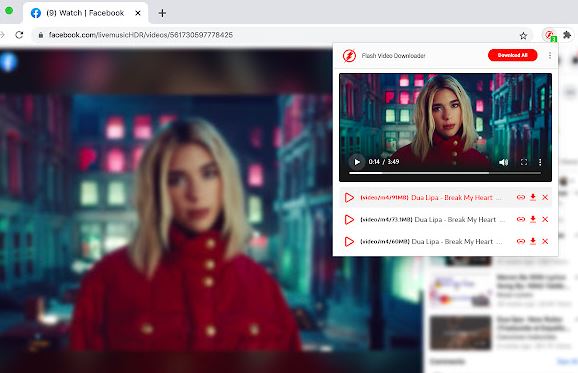The image size is (578, 373).
Task: Open the Chrome extensions puzzle menu
Action: 567,35
